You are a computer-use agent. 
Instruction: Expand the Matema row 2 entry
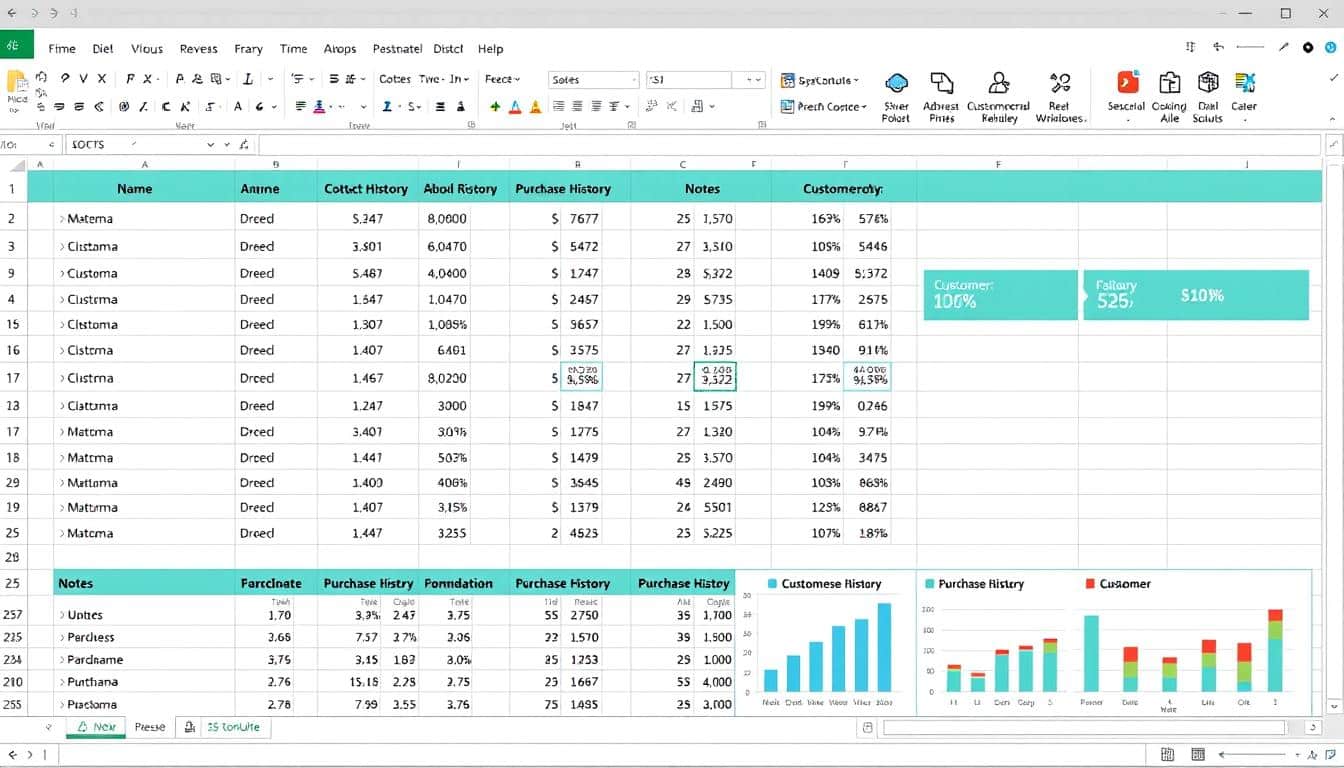click(61, 218)
